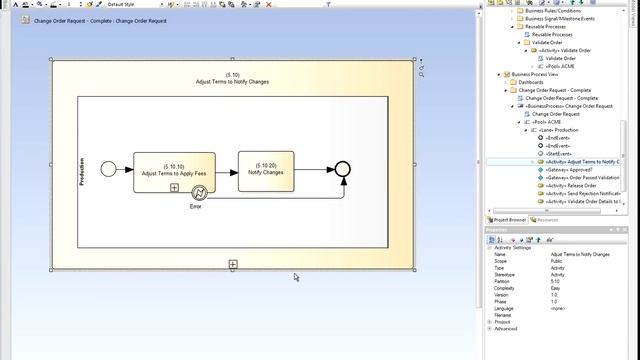Collapse the Lane Production node
The image size is (640, 360).
tap(526, 130)
